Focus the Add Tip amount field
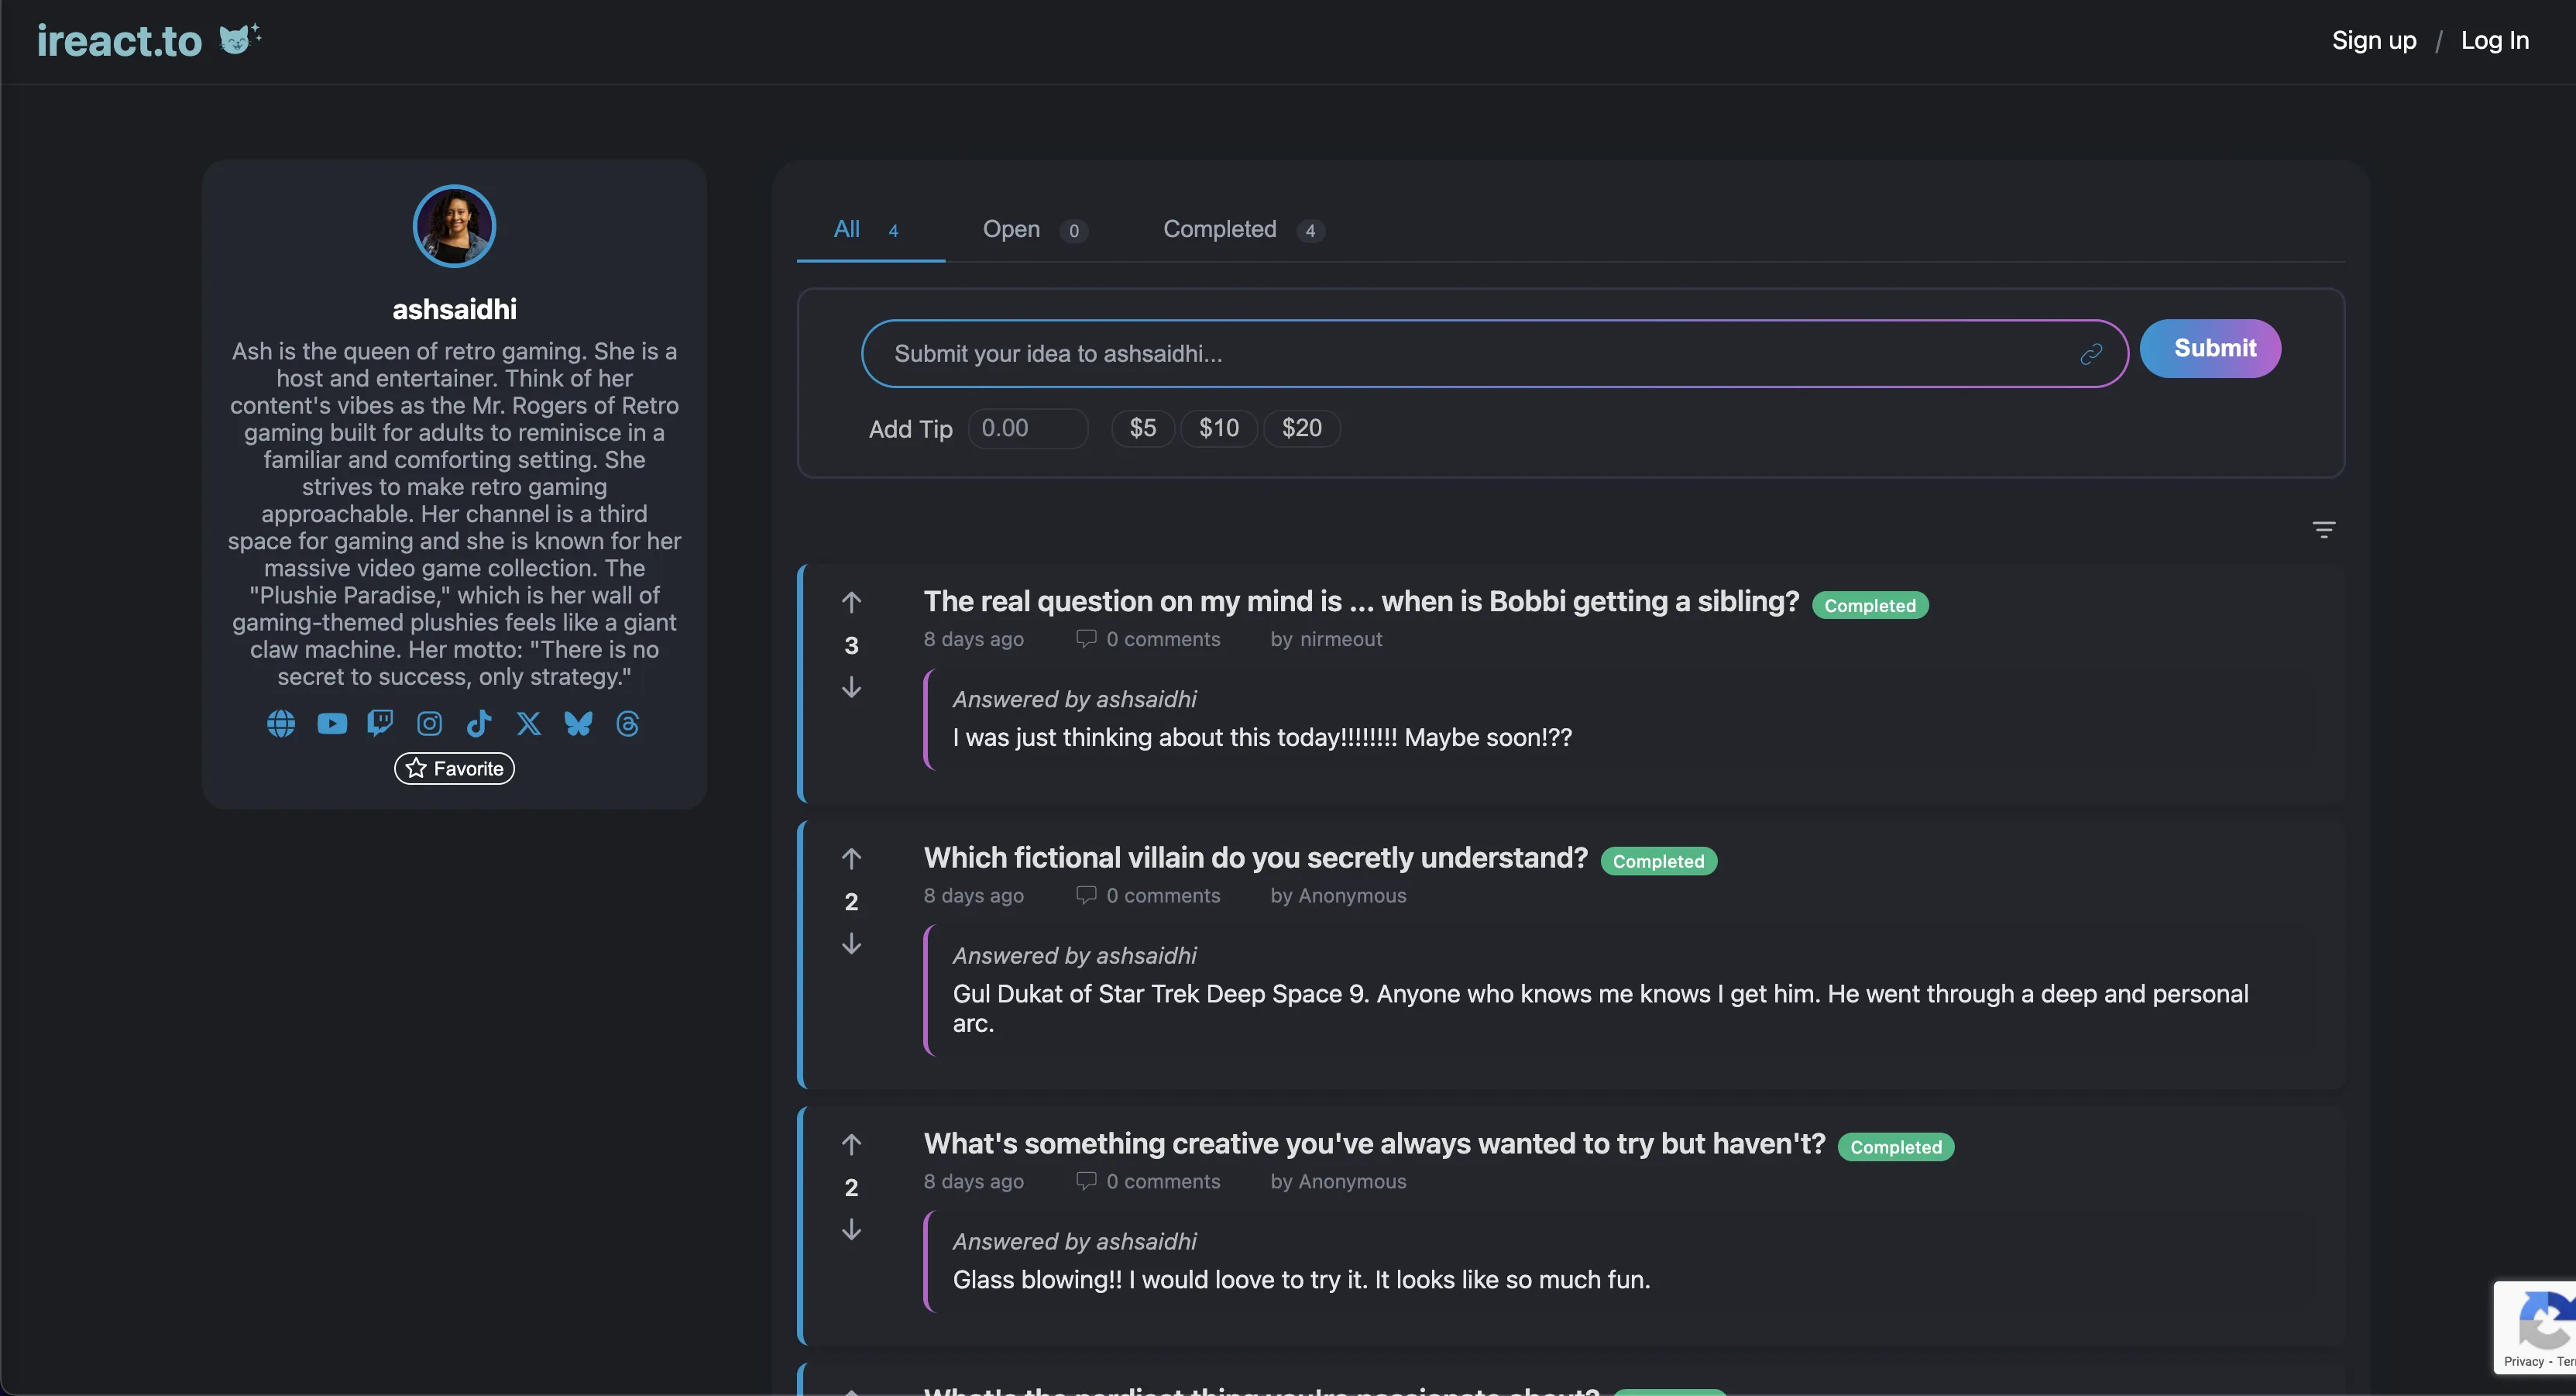 (1028, 428)
